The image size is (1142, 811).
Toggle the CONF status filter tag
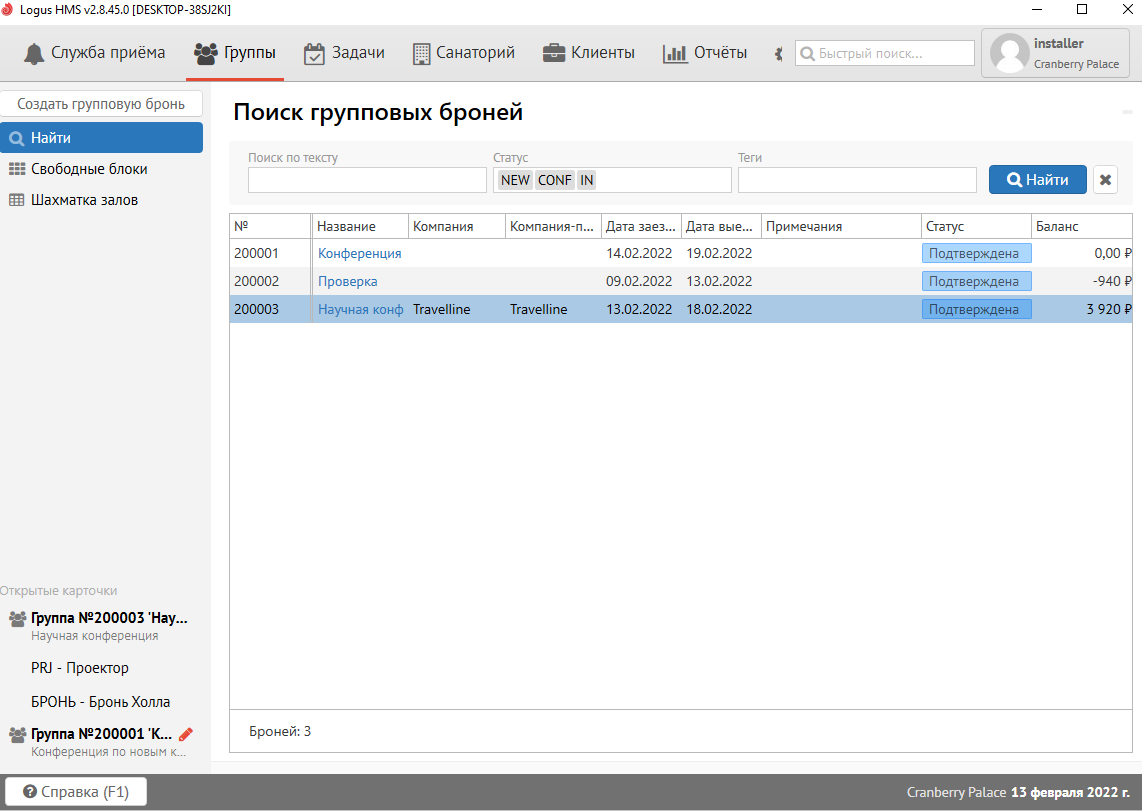tap(554, 180)
